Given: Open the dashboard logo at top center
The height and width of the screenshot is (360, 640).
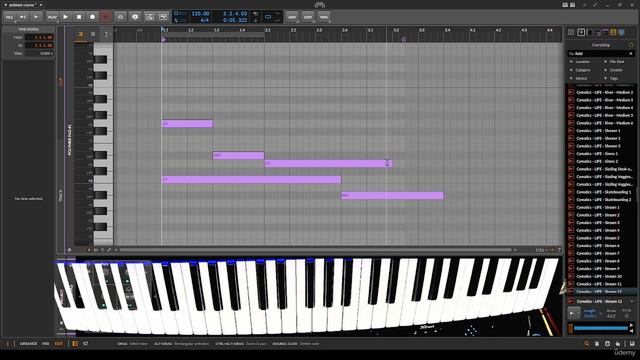Looking at the screenshot, I should click(x=320, y=5).
